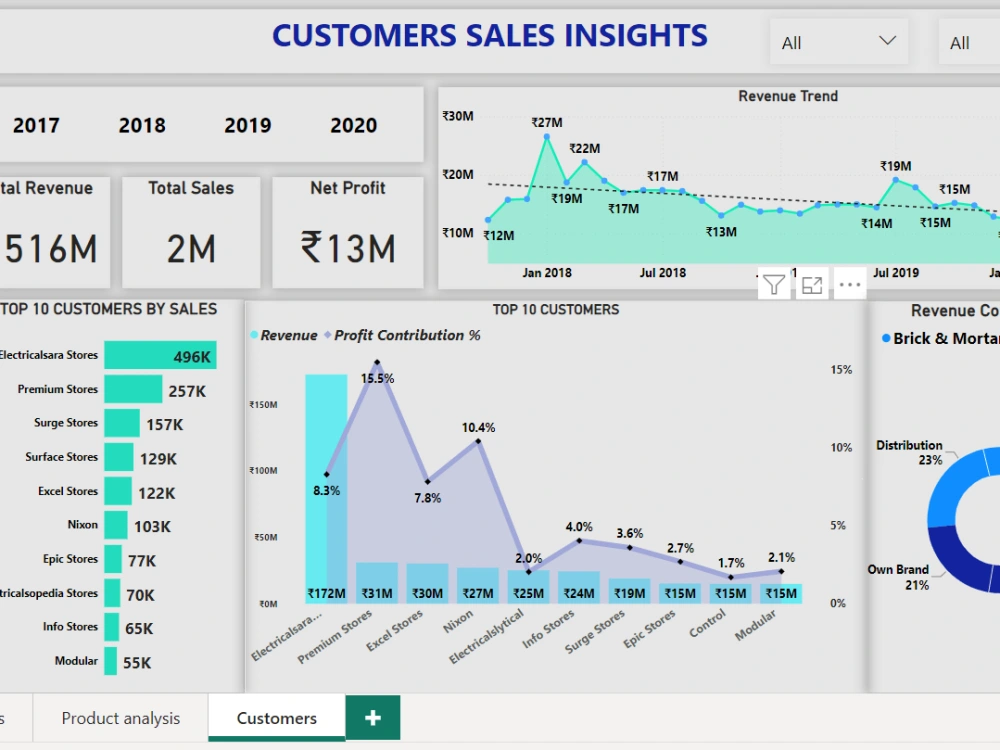The height and width of the screenshot is (750, 1000).
Task: Expand the chevron on the All filter
Action: (888, 41)
